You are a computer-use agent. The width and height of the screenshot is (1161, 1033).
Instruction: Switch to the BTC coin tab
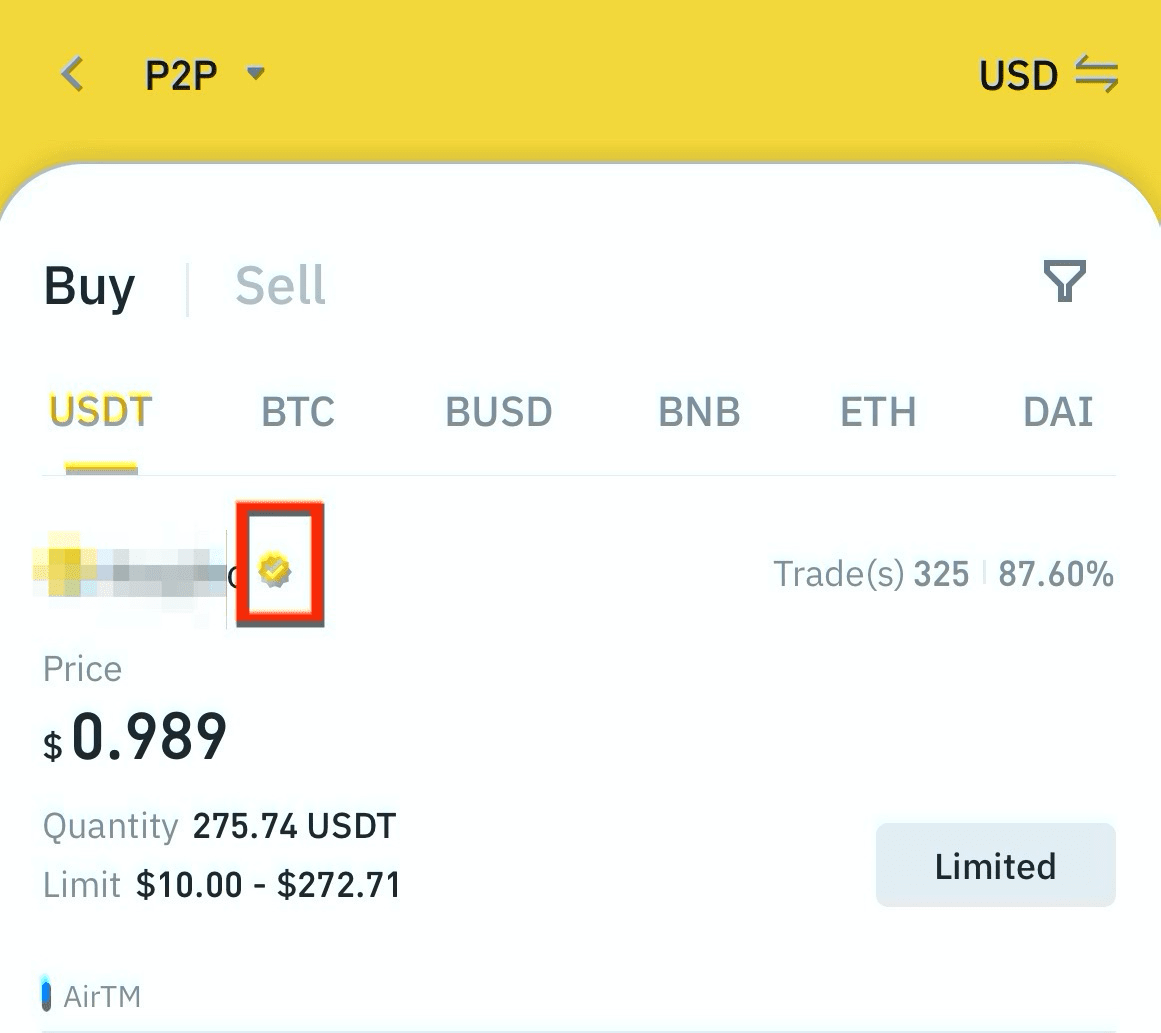(x=298, y=412)
